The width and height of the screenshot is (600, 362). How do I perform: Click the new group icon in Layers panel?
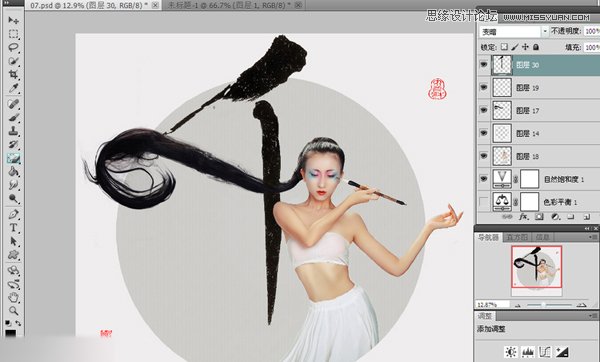pyautogui.click(x=571, y=217)
